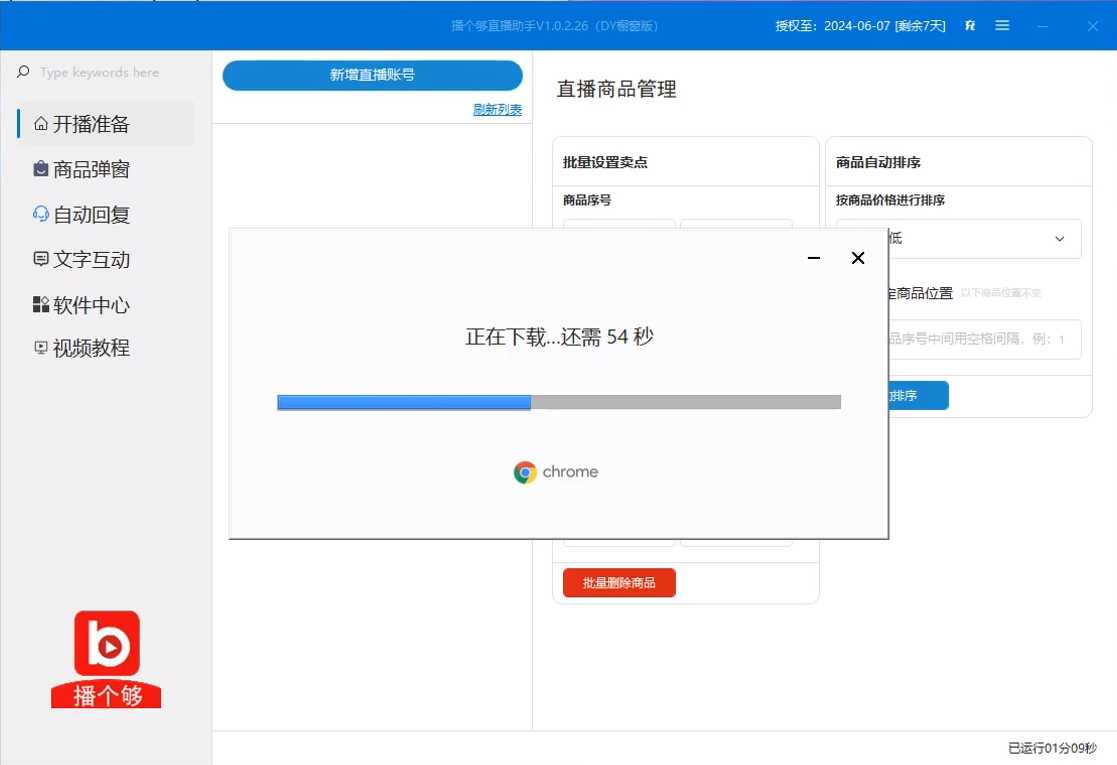The image size is (1117, 765).
Task: Click the headset icon for 自动回复
Action: [x=40, y=215]
